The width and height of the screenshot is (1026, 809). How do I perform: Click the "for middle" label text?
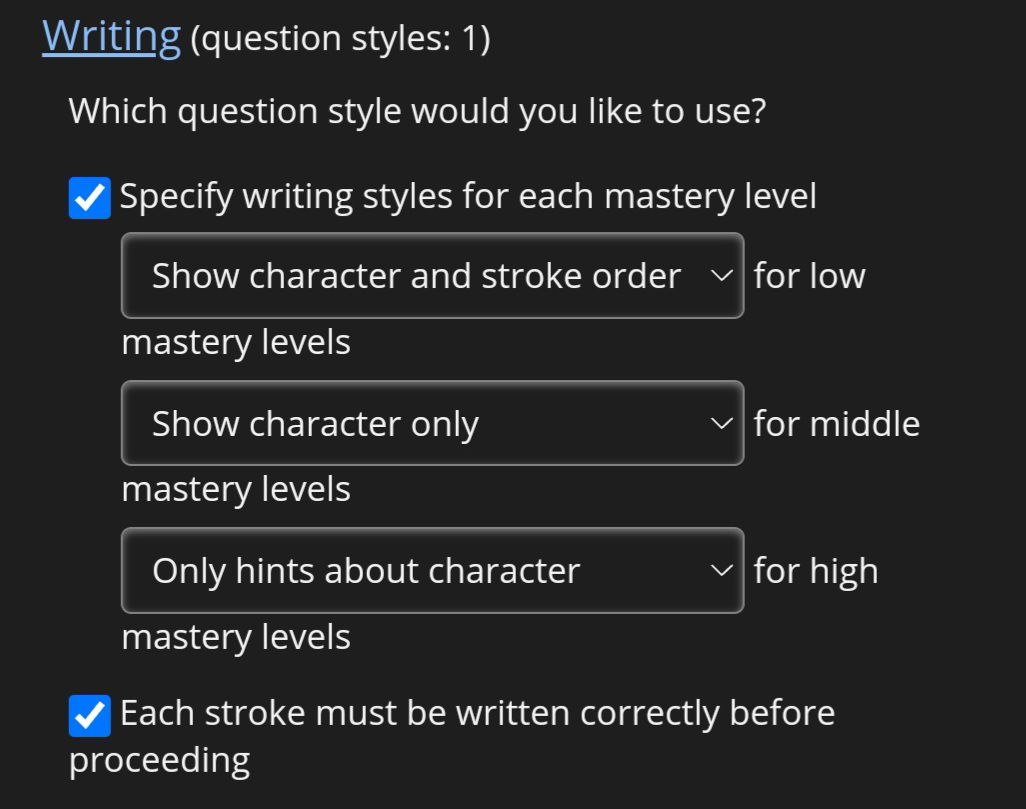(836, 423)
